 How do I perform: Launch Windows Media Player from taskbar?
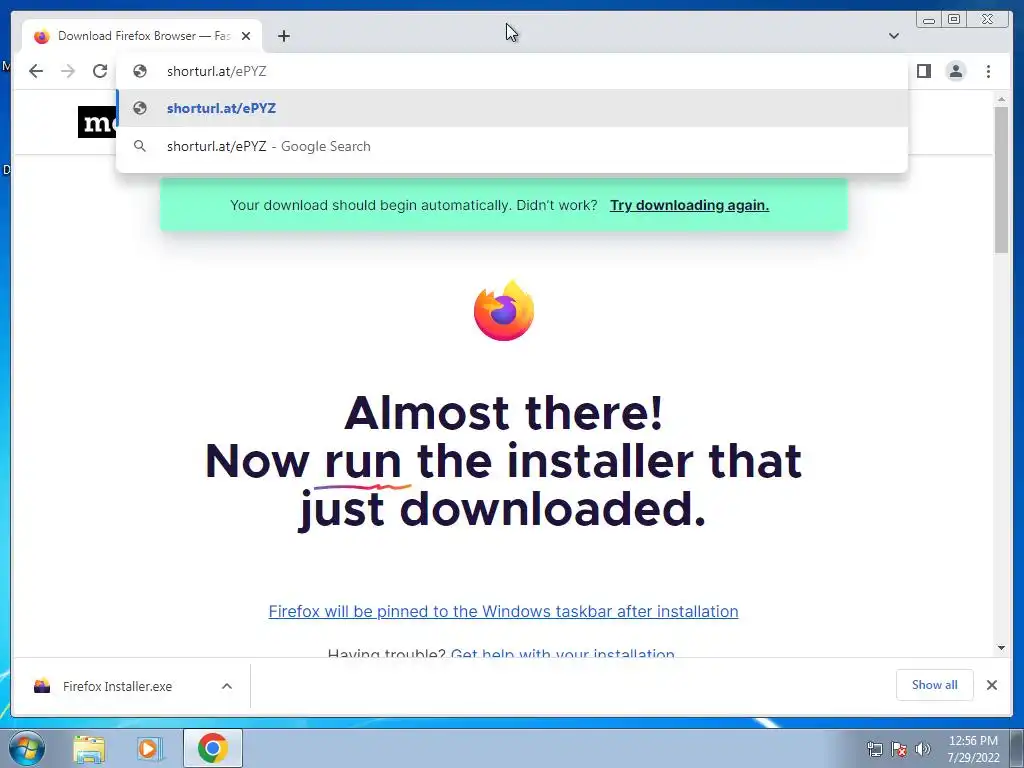pos(150,748)
